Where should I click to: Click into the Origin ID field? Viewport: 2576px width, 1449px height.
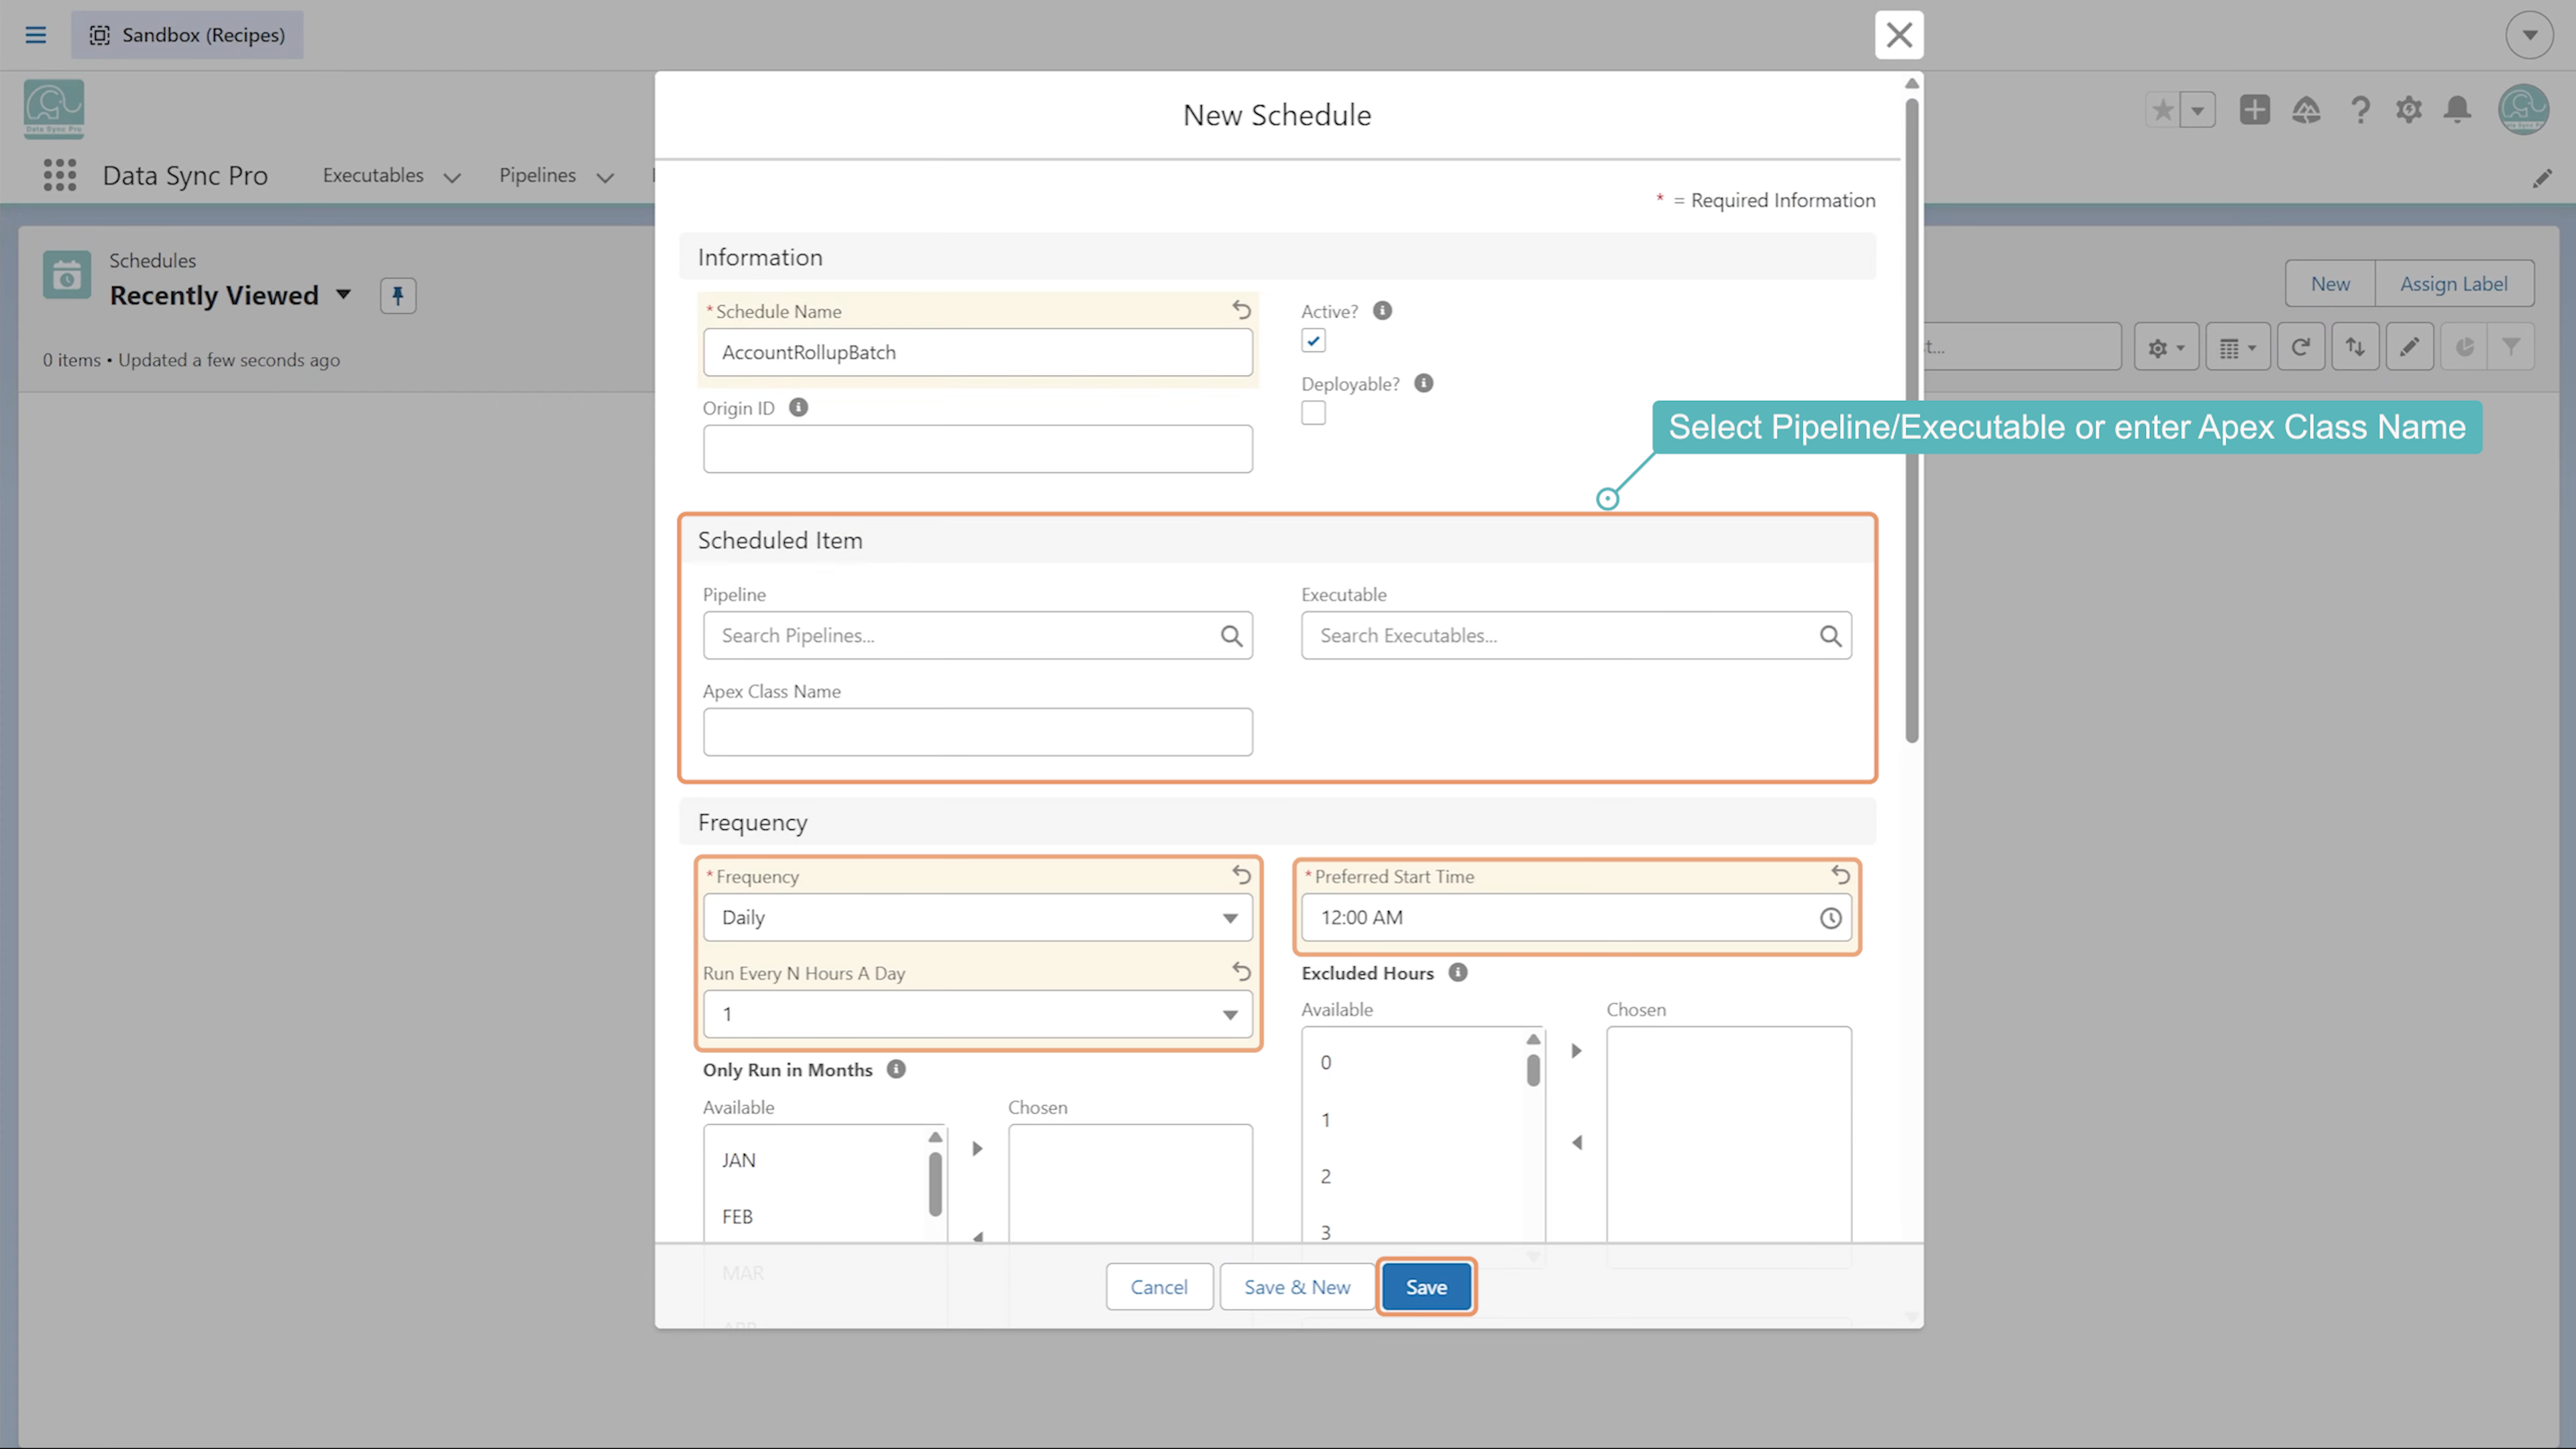click(x=977, y=449)
